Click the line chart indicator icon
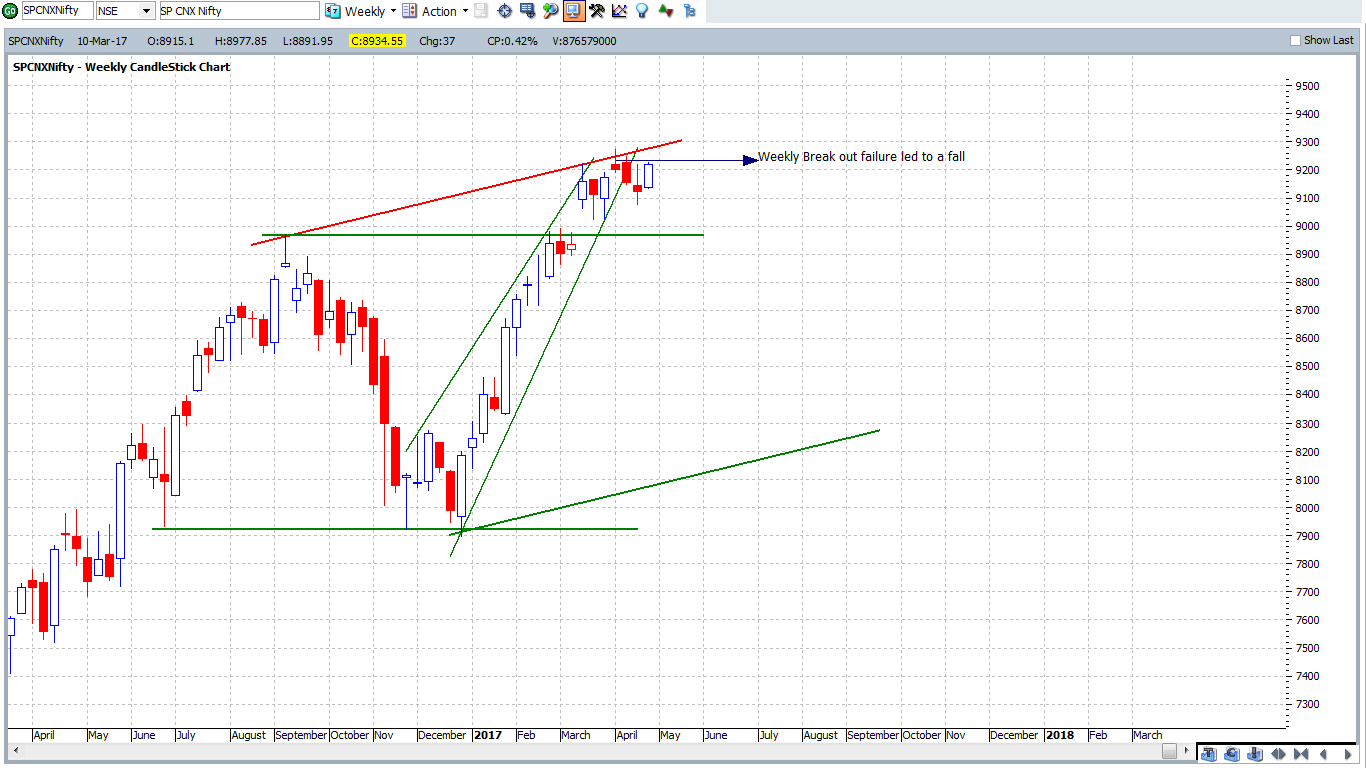Viewport: 1366px width, 768px height. (619, 11)
